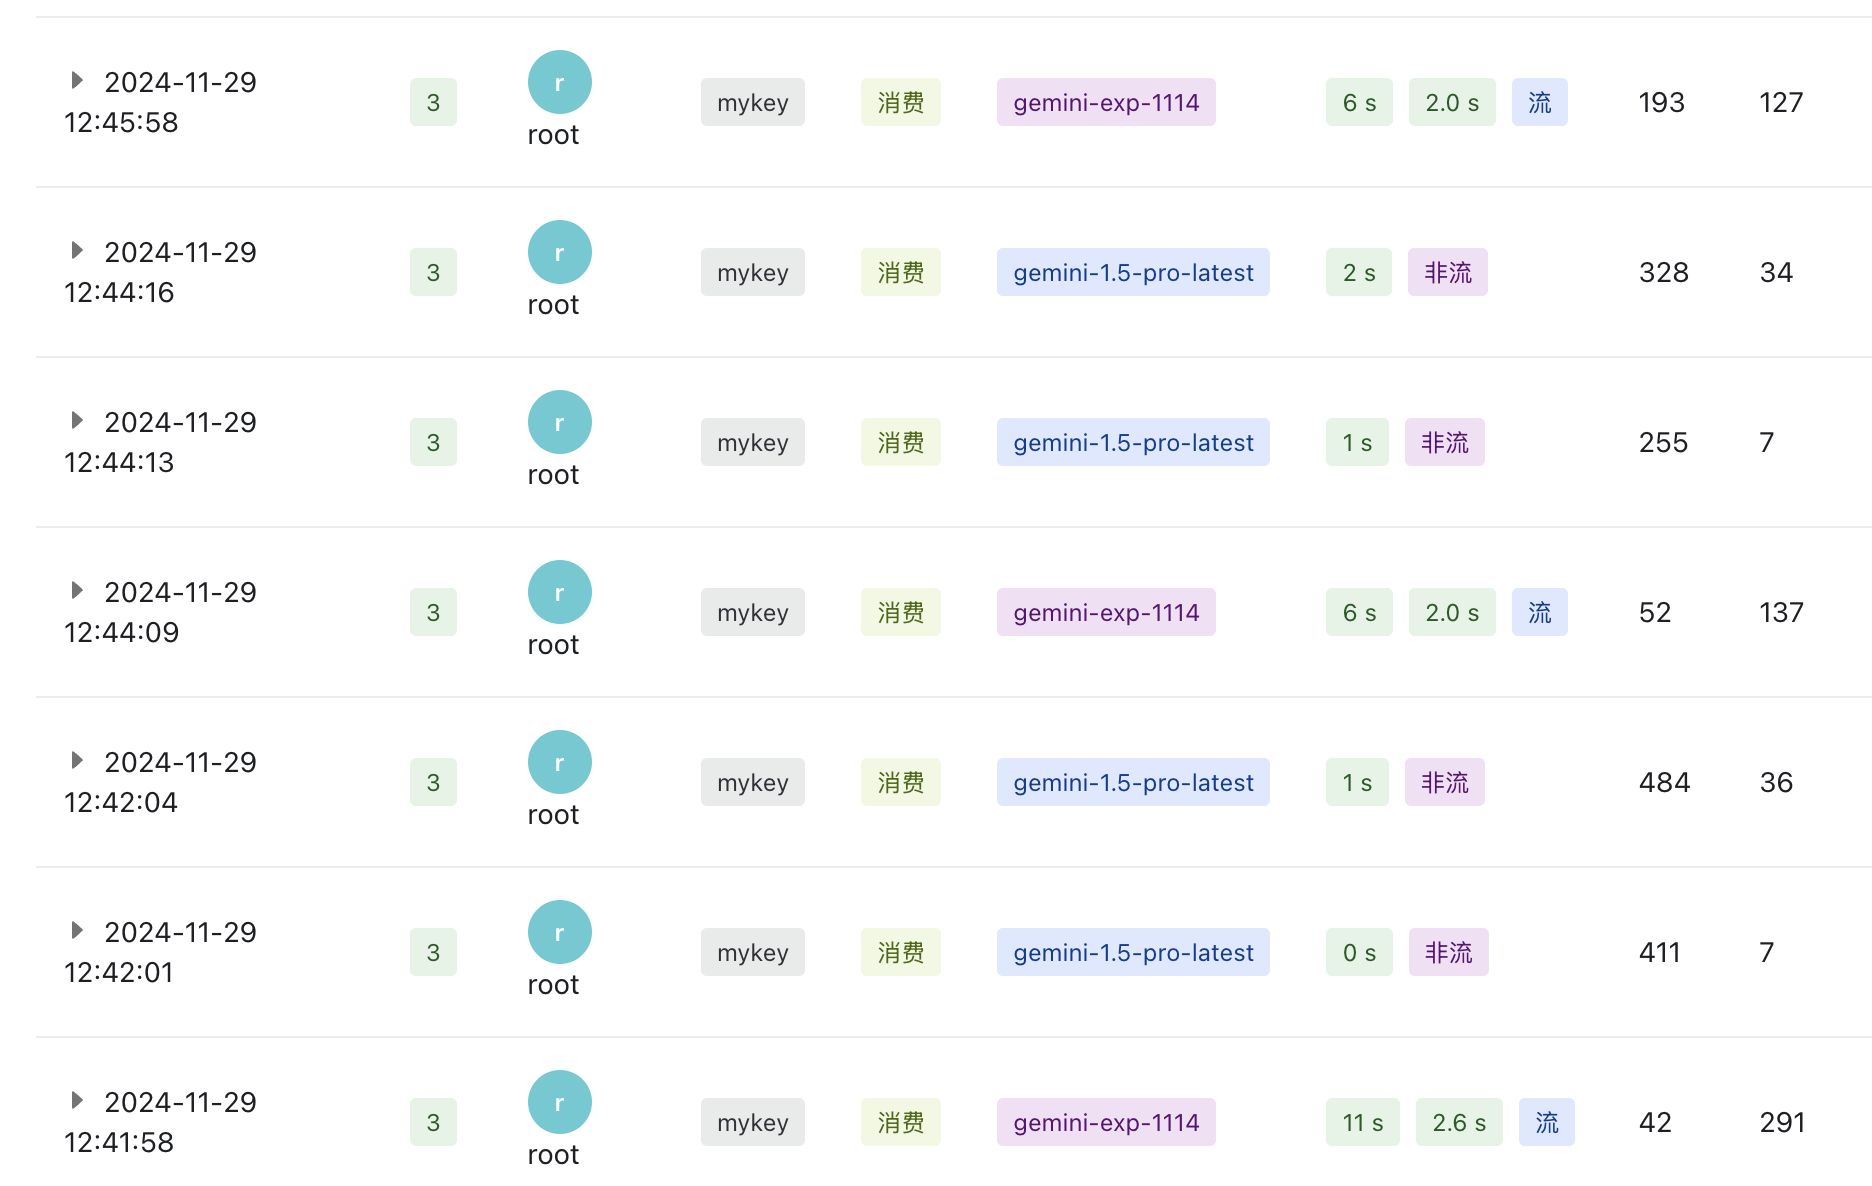Expand the 12:44:16 log row
The image size is (1872, 1186).
[77, 250]
